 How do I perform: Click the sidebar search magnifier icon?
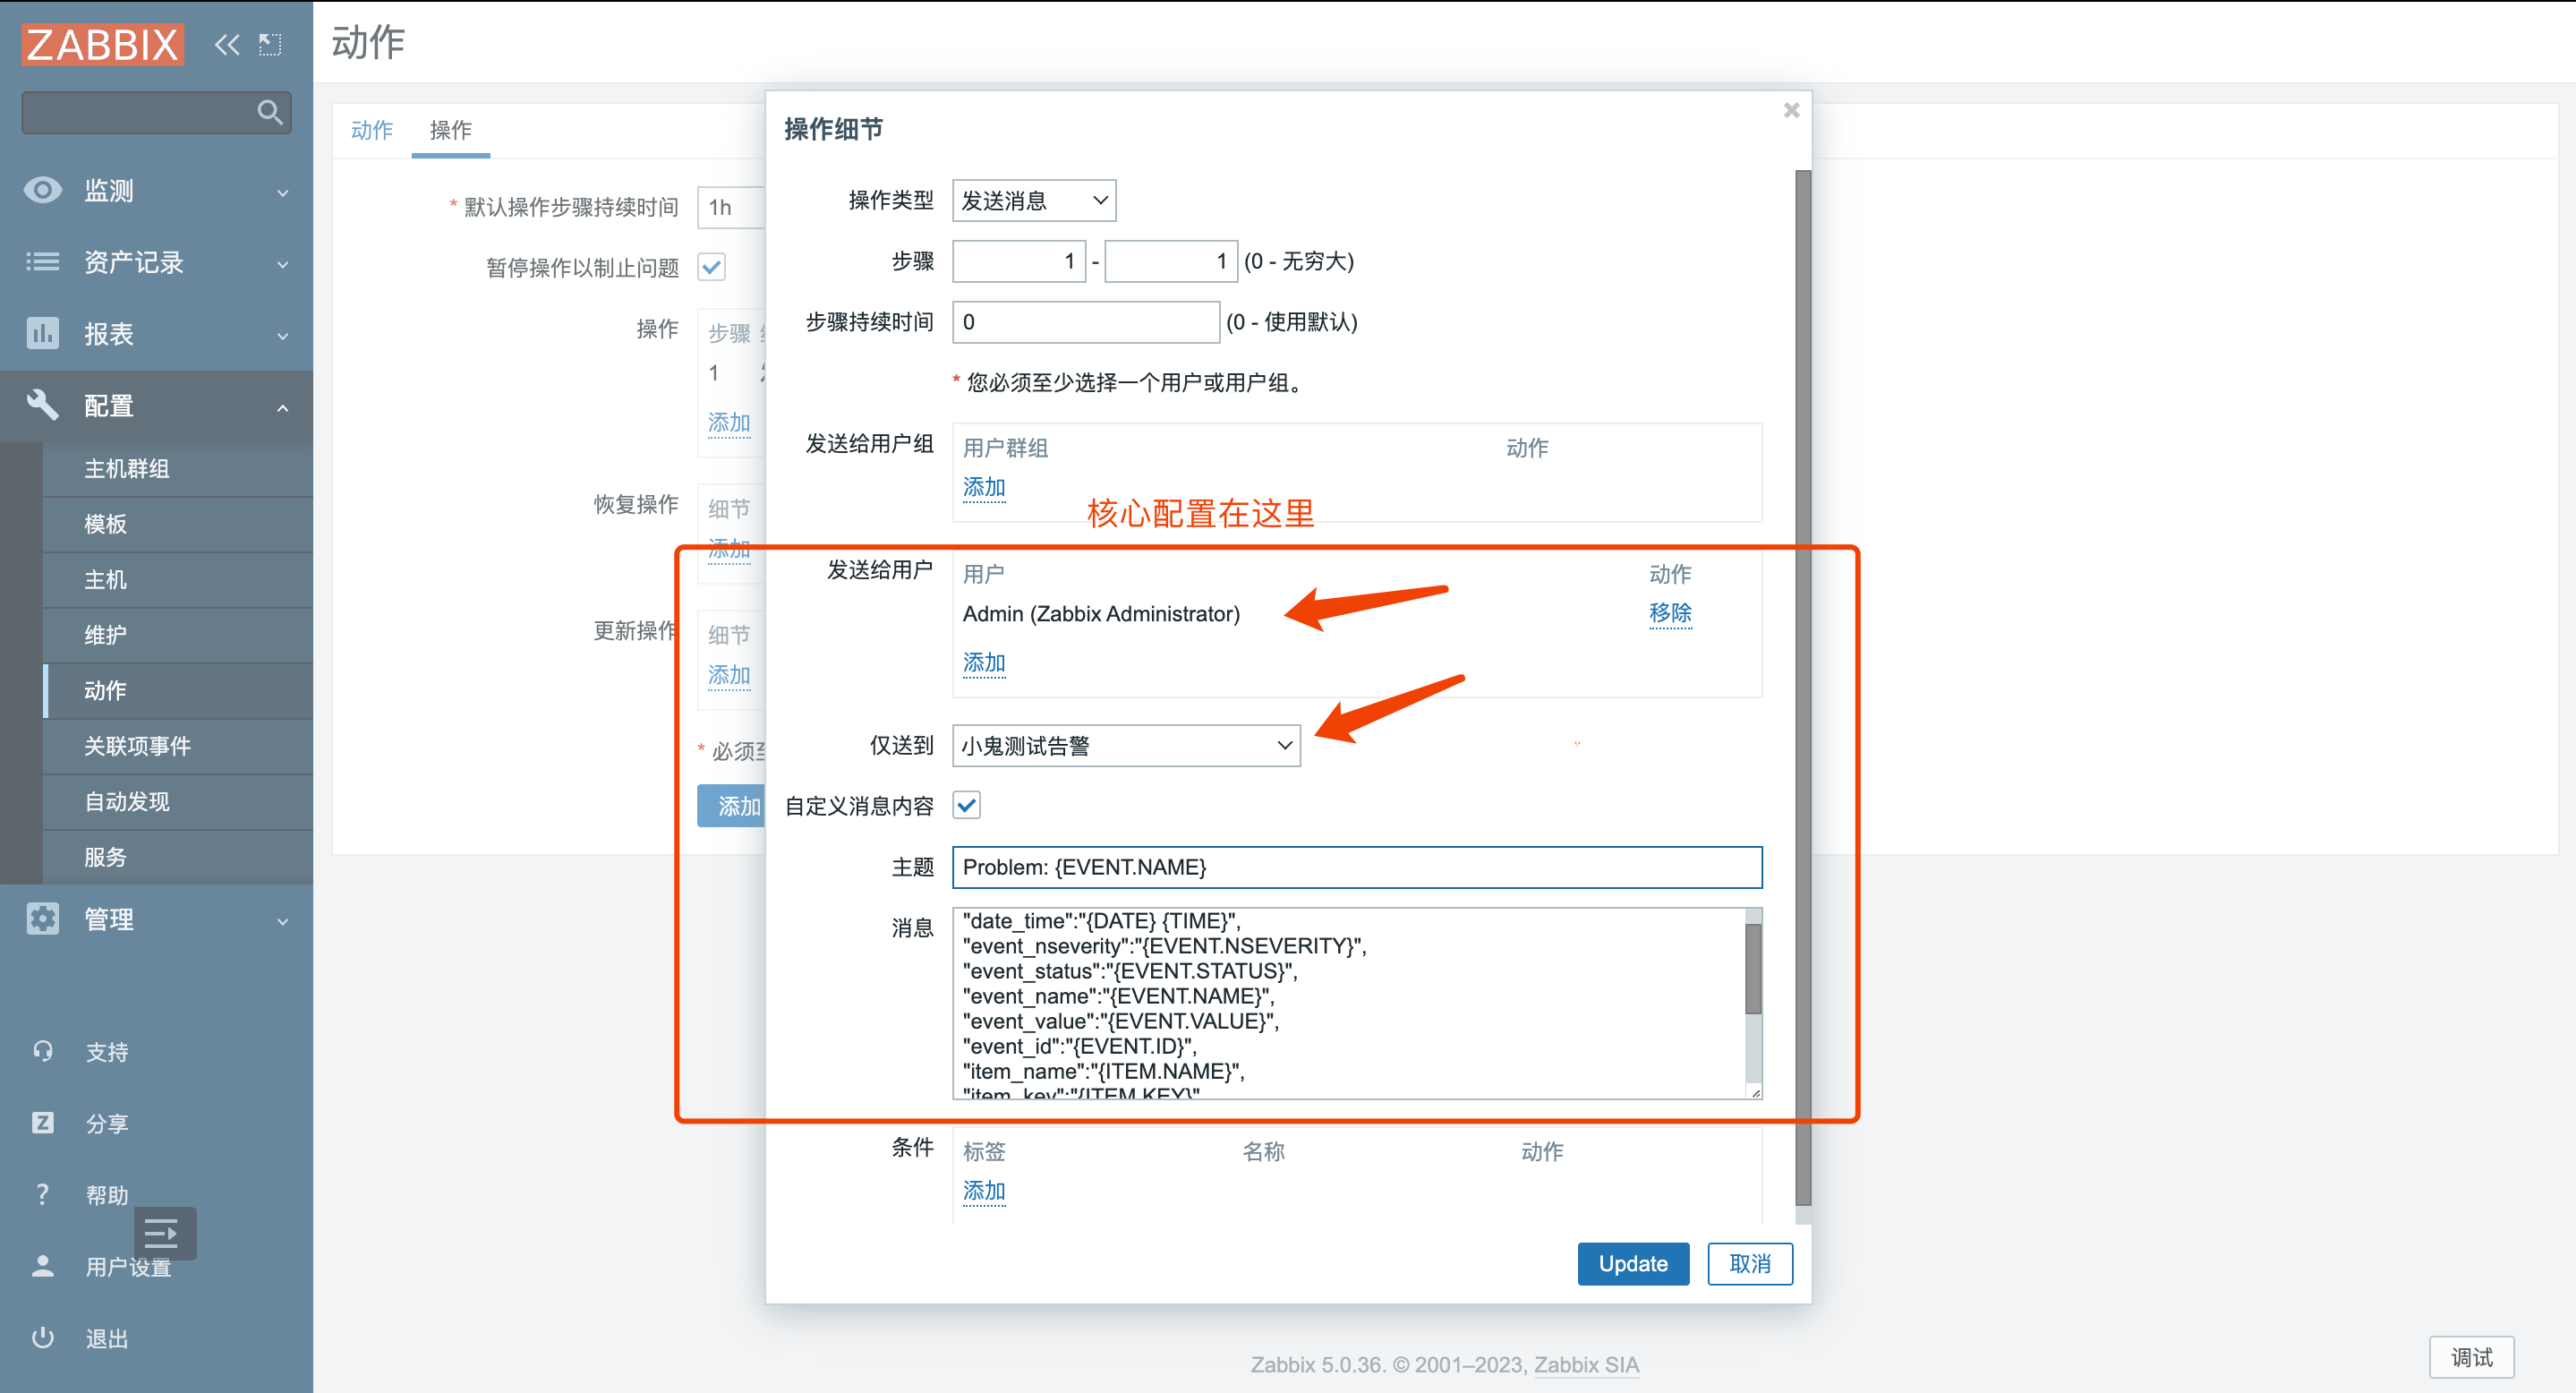click(x=268, y=112)
